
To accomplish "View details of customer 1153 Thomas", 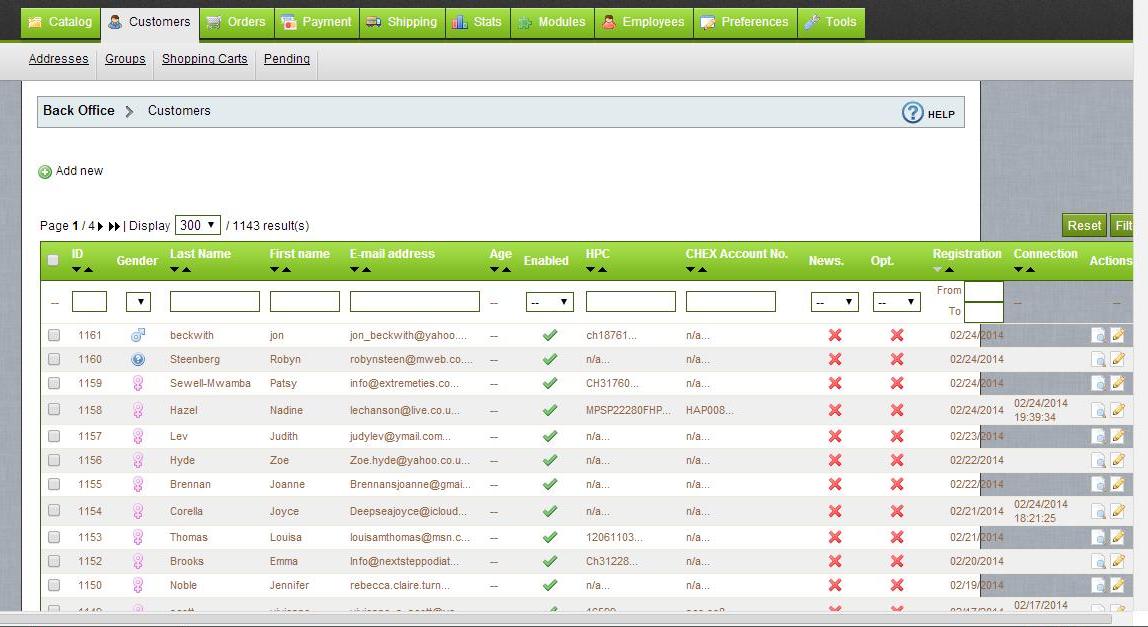I will [x=1098, y=538].
